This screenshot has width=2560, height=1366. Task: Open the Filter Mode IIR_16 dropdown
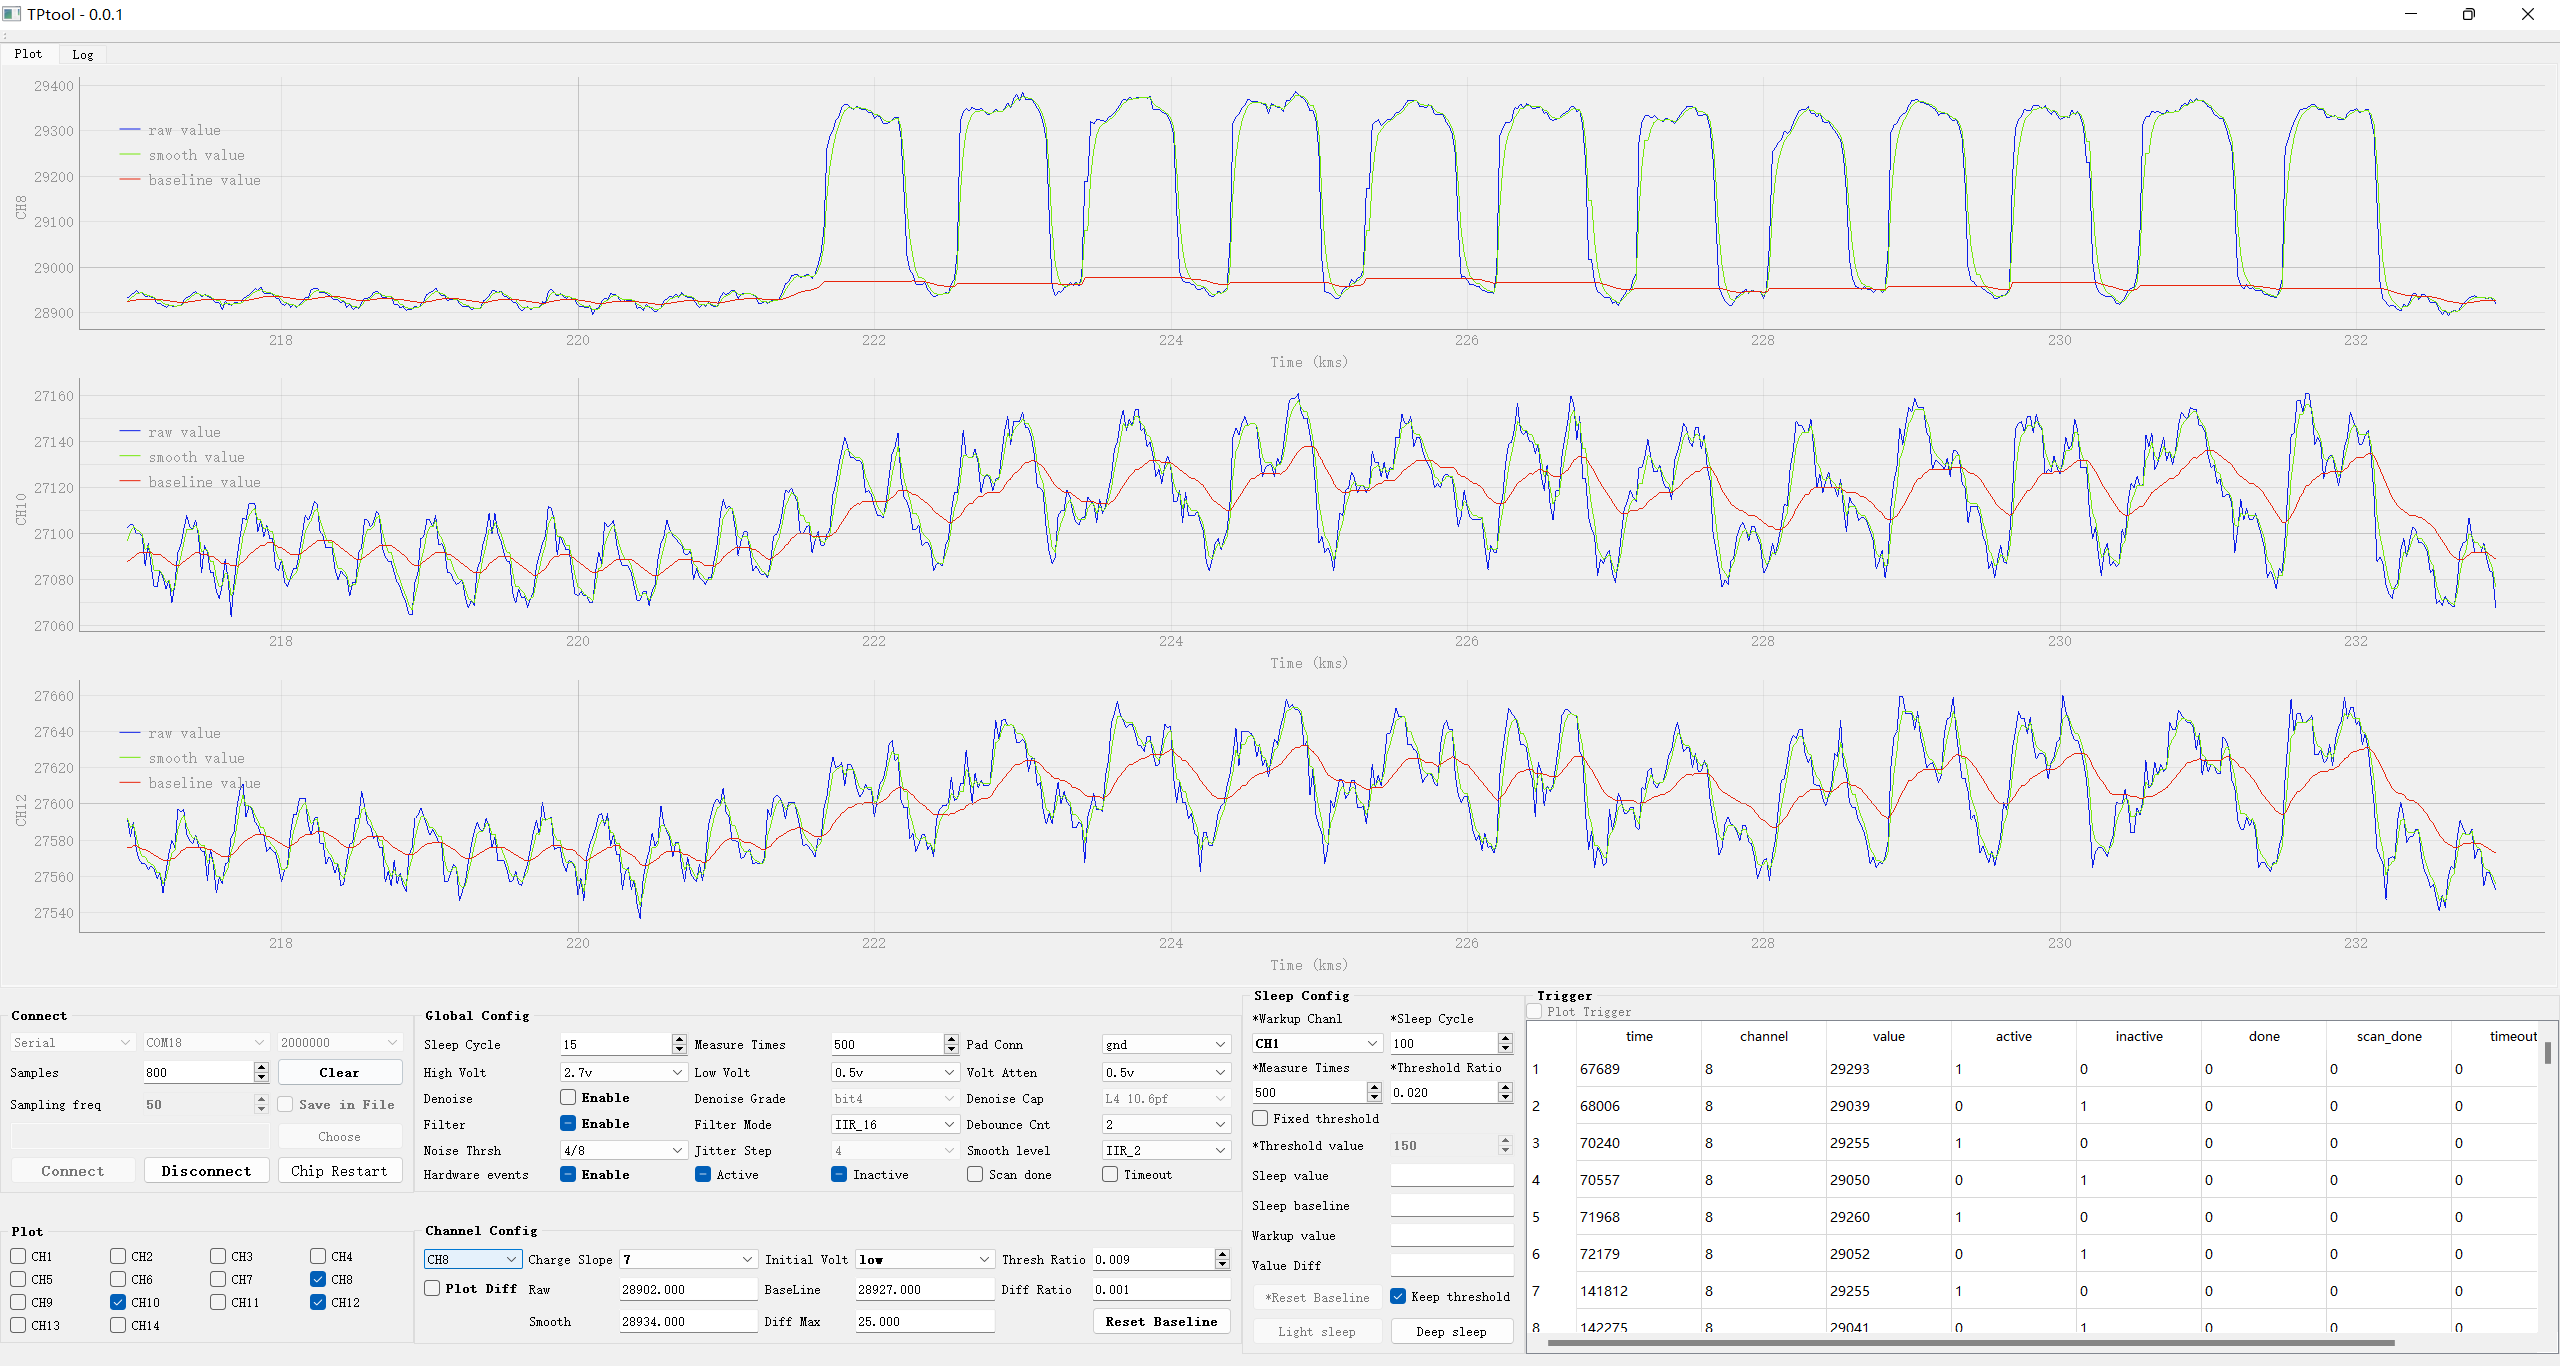[895, 1124]
